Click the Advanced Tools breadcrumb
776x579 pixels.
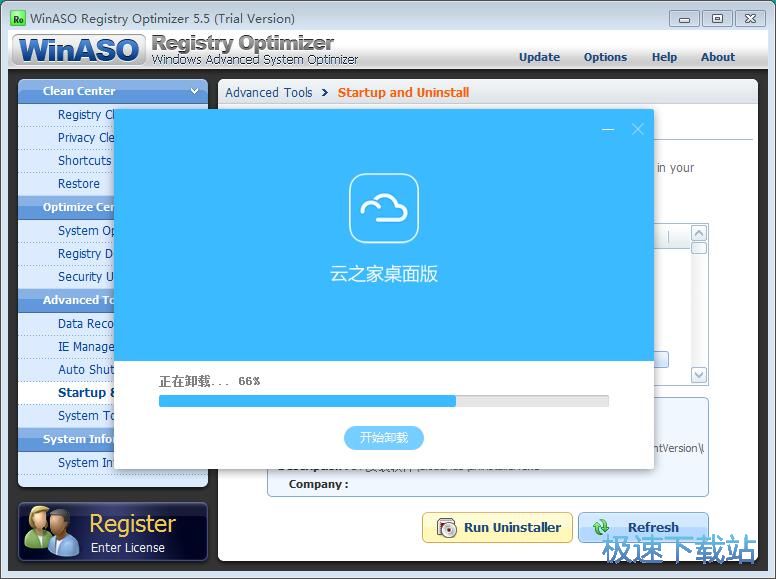click(269, 93)
